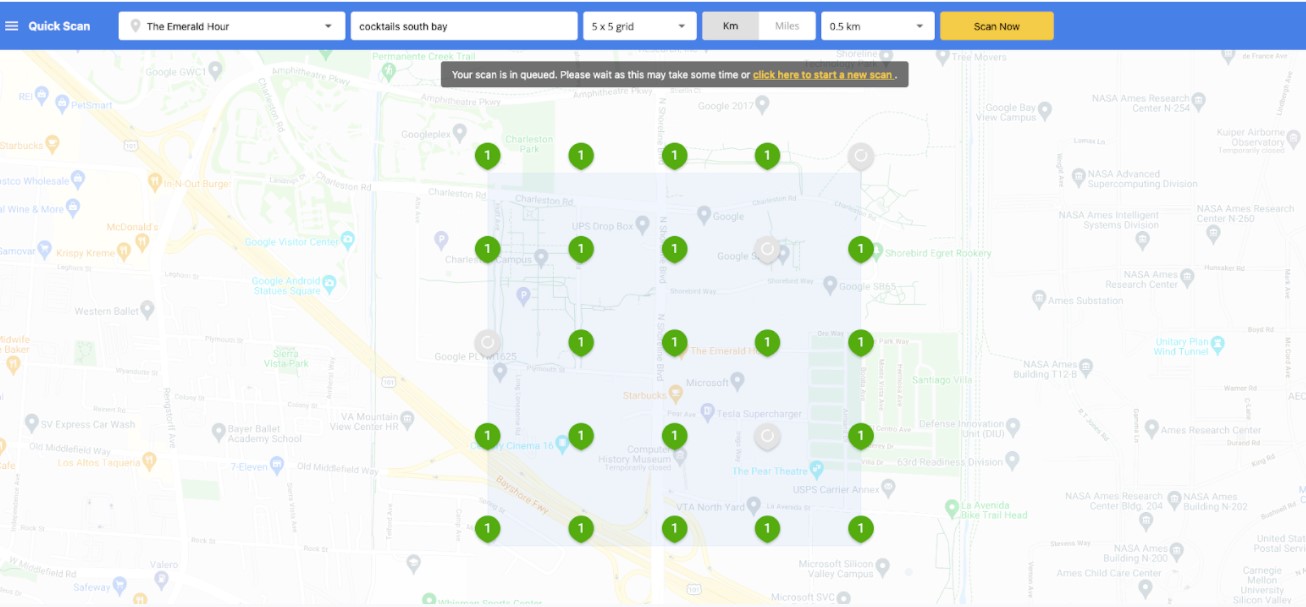The width and height of the screenshot is (1306, 607).
Task: Click the 7-Eleven store marker
Action: click(x=275, y=466)
